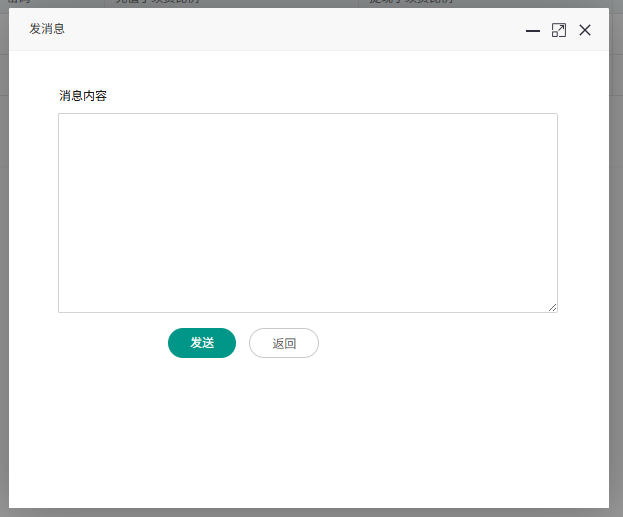Image resolution: width=623 pixels, height=517 pixels.
Task: Click the text area resize handle
Action: tap(552, 307)
